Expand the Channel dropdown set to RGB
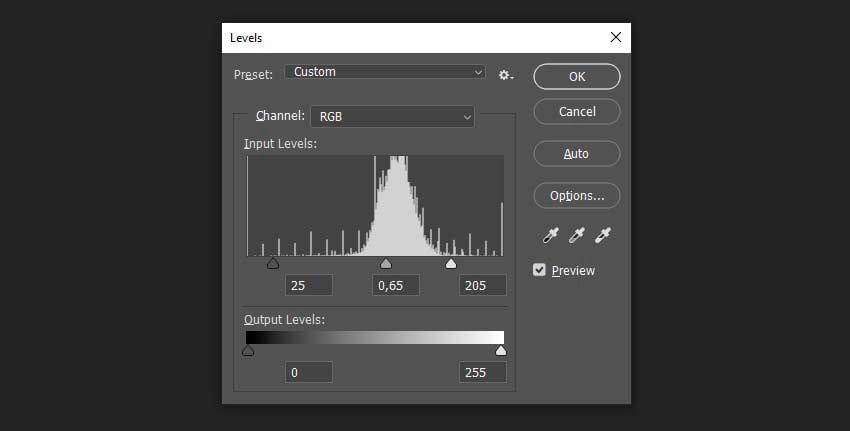The image size is (850, 431). point(392,117)
